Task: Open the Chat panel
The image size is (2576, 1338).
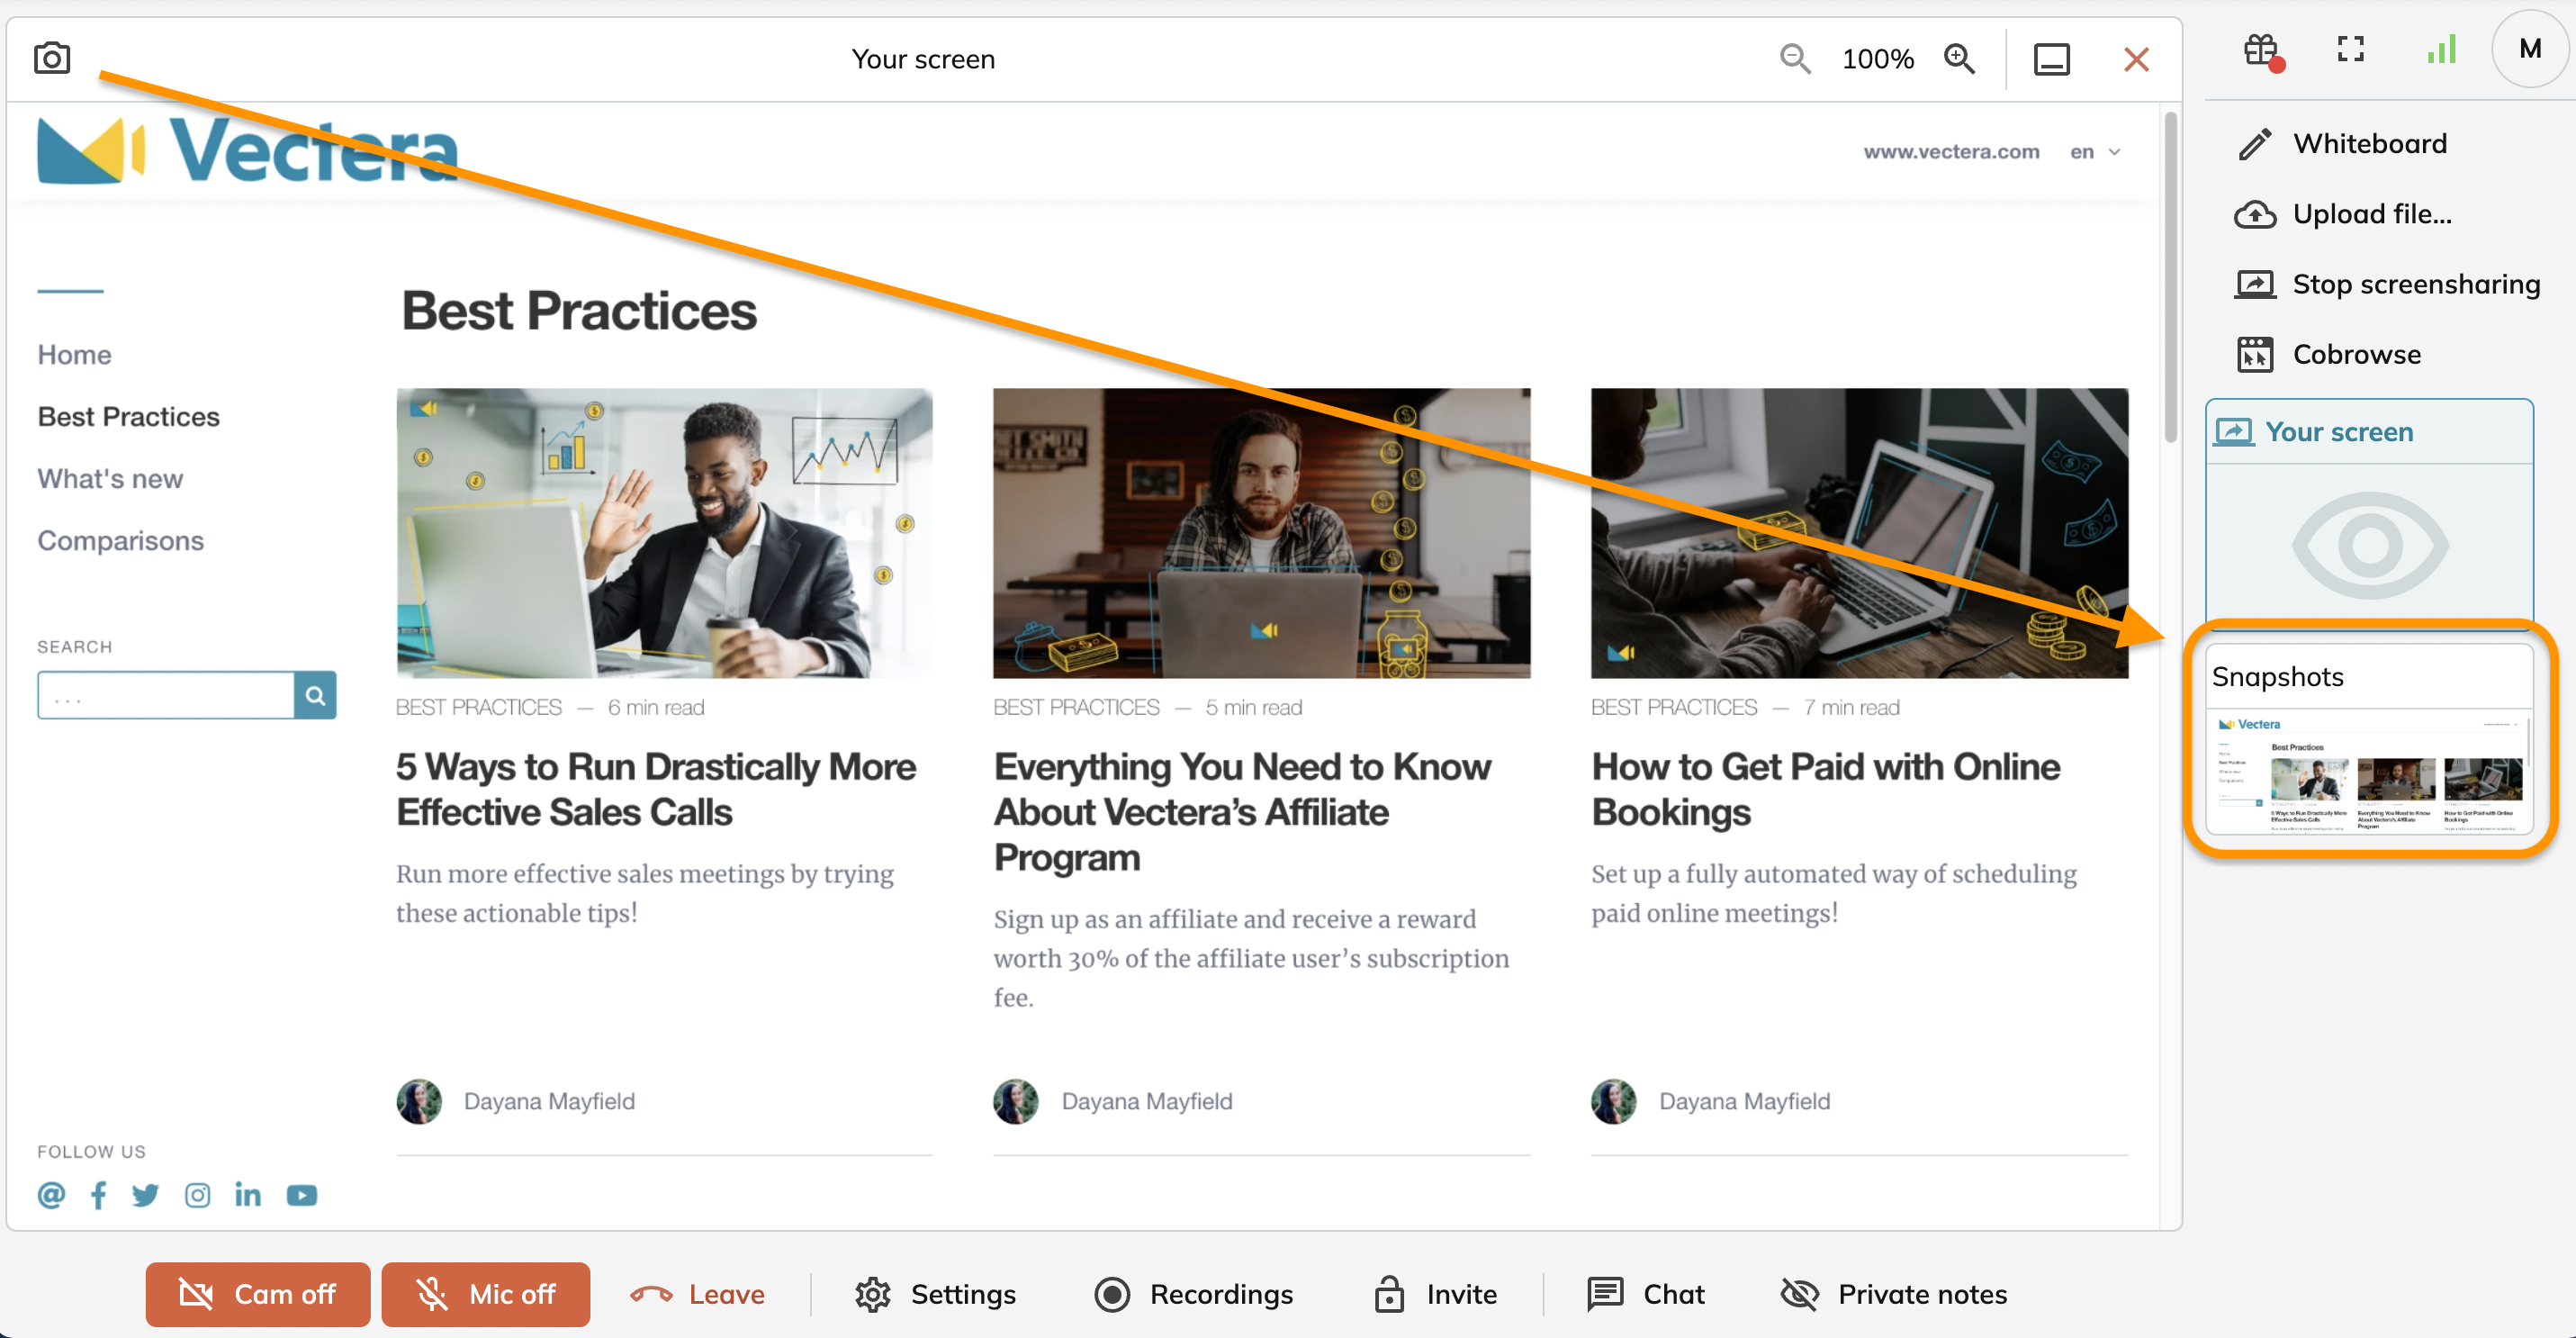Action: tap(1645, 1294)
